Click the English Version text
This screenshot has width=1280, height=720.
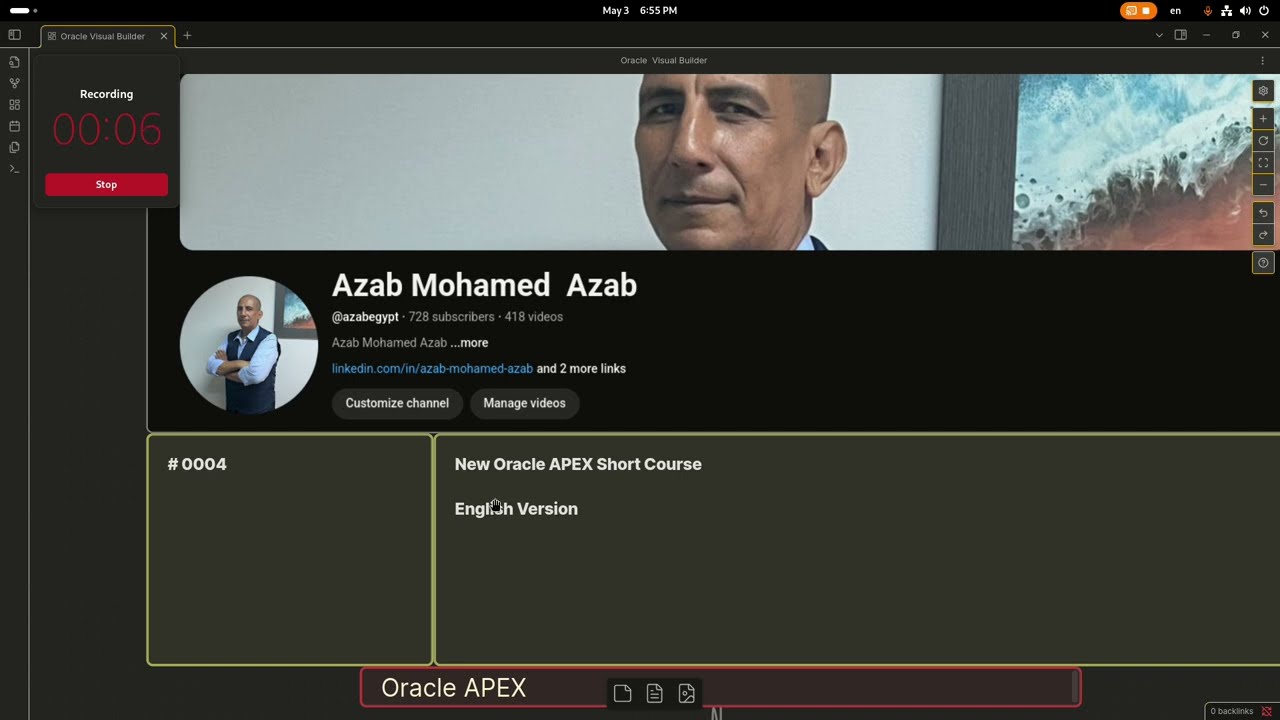516,508
